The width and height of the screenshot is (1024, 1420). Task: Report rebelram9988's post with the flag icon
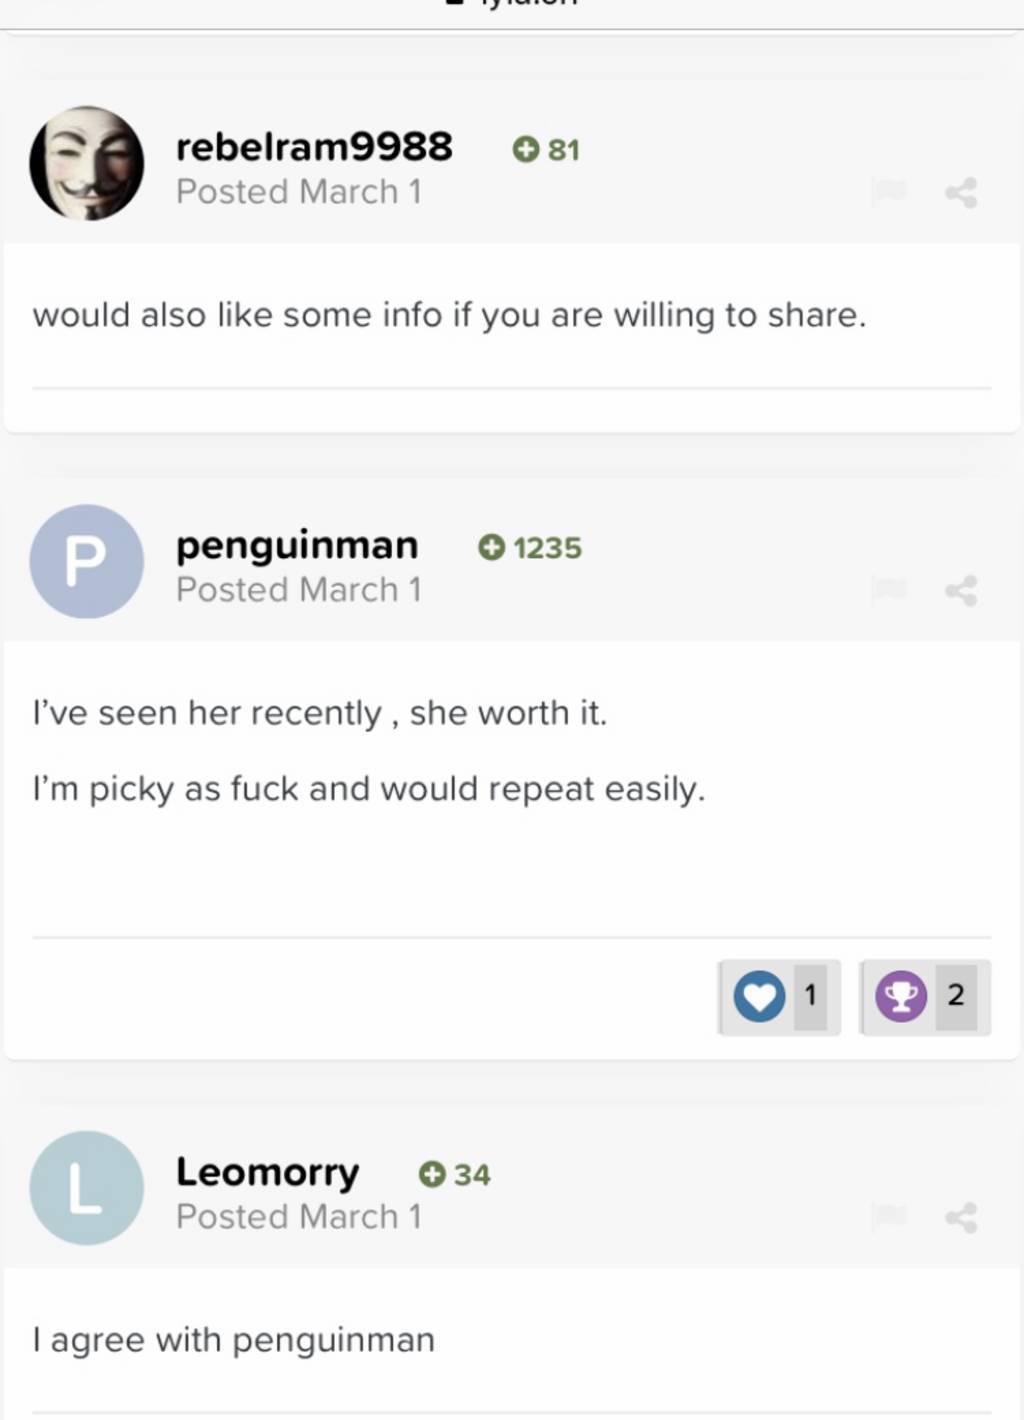pos(888,191)
